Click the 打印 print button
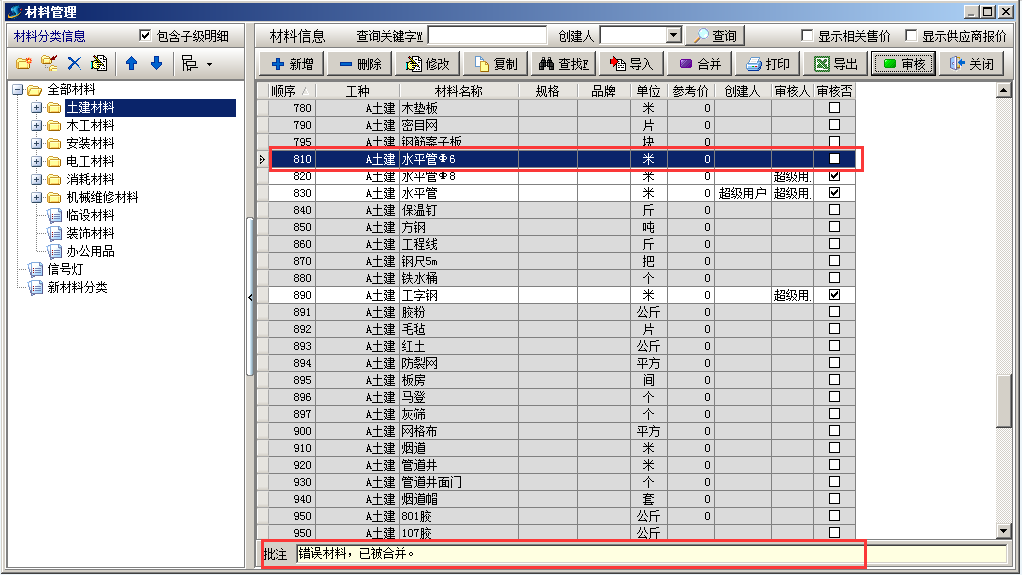 (767, 64)
